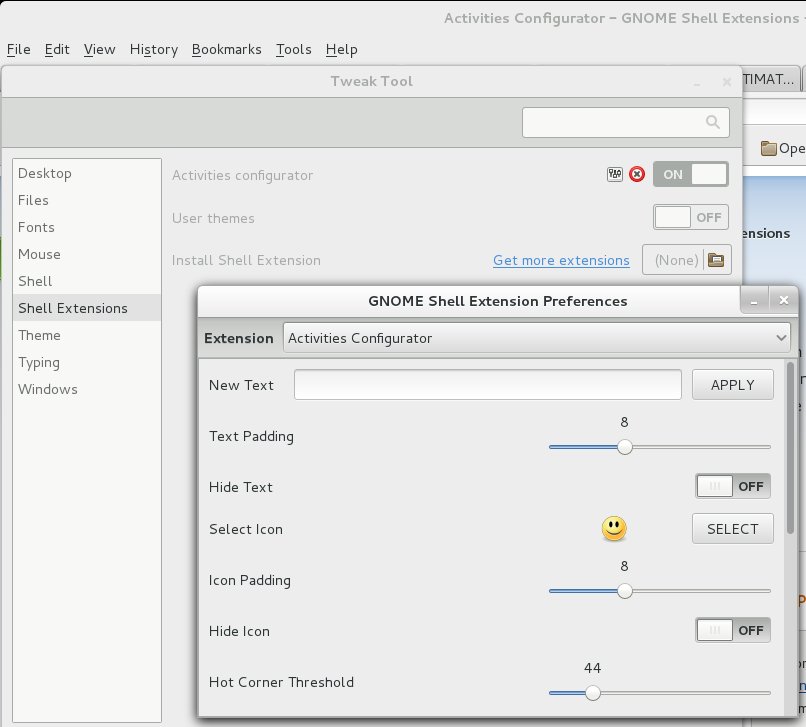The width and height of the screenshot is (806, 727).
Task: Select Theme in the sidebar
Action: 39,335
